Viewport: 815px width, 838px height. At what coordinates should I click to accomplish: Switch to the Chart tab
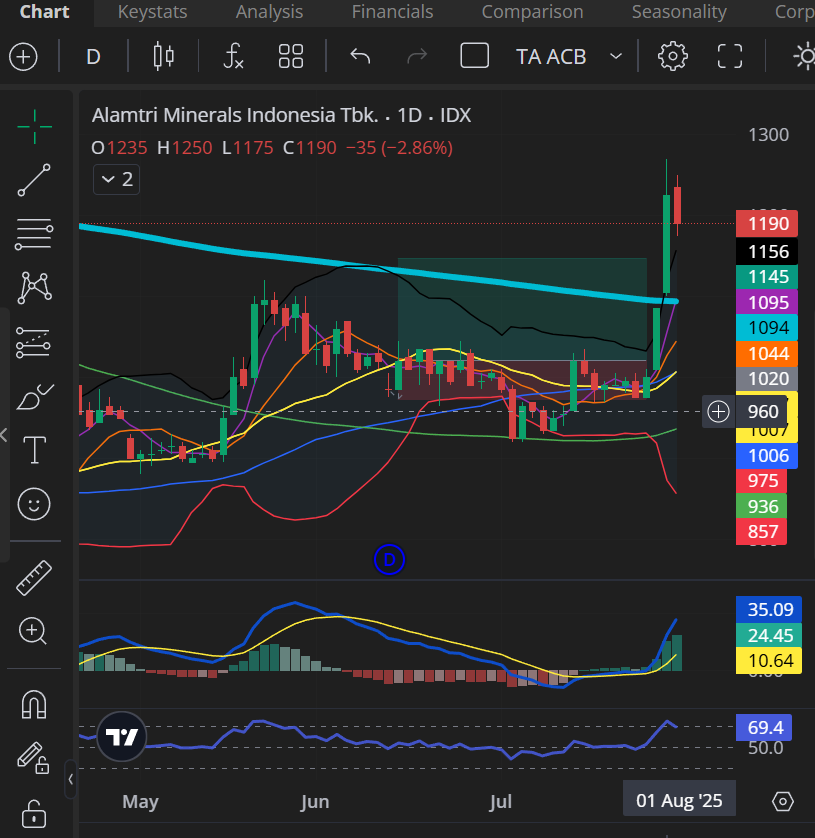point(45,12)
